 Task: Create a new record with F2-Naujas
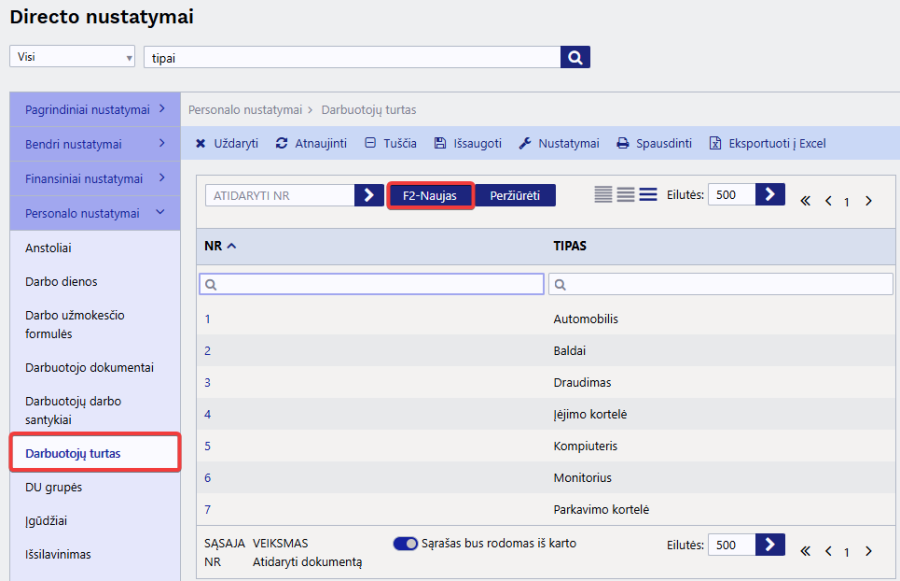click(430, 196)
